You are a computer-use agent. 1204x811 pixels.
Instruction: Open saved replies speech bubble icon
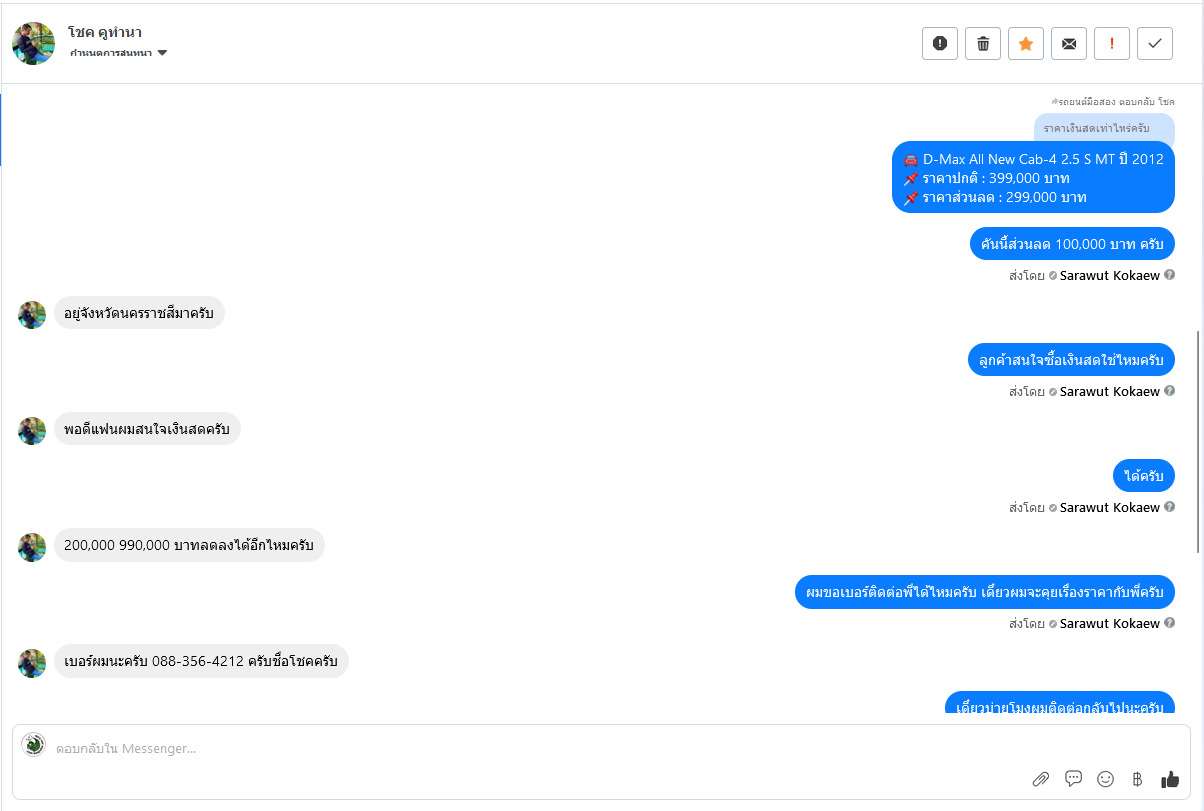tap(1074, 778)
